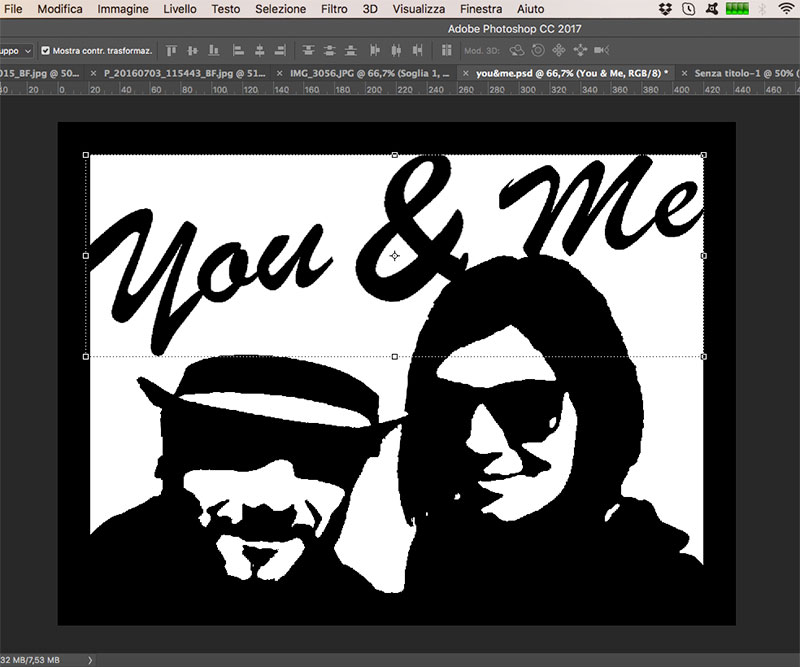Open the Filtro menu
This screenshot has width=800, height=667.
(335, 9)
